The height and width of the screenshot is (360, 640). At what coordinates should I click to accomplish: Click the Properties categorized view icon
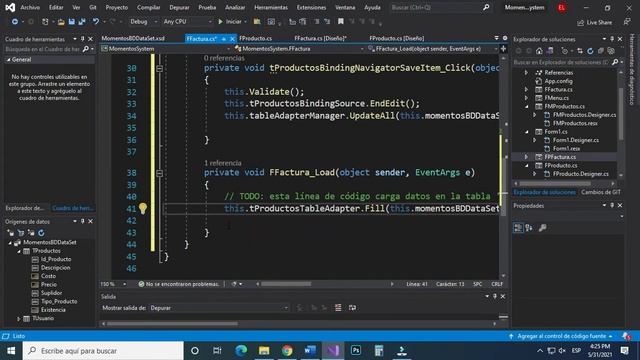518,228
